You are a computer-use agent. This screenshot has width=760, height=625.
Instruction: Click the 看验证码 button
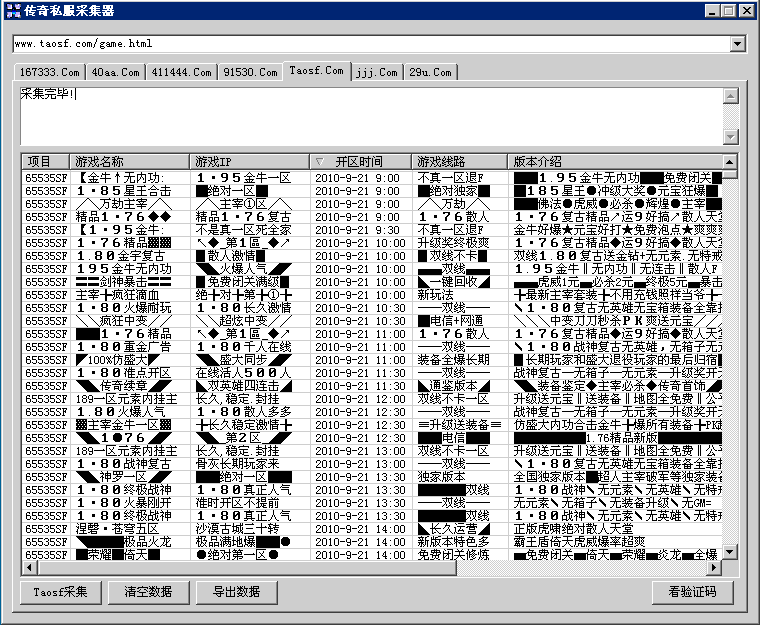(692, 591)
